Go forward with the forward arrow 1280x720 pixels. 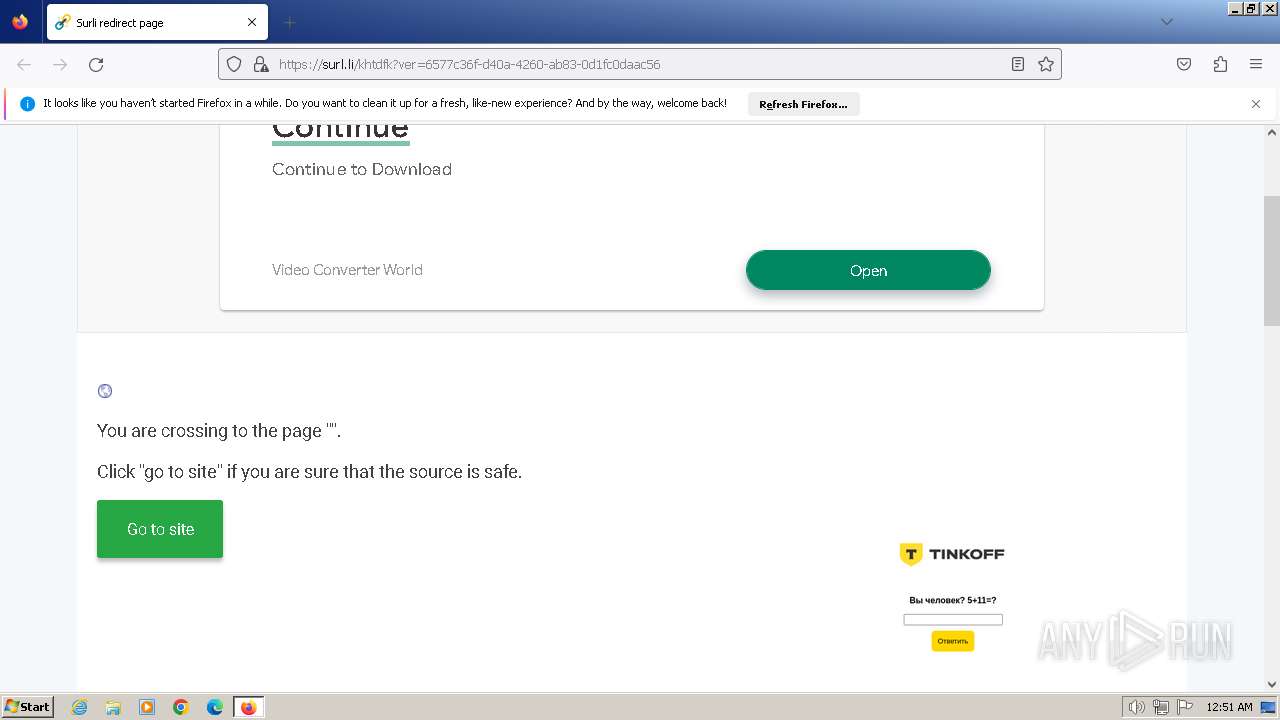pyautogui.click(x=60, y=64)
